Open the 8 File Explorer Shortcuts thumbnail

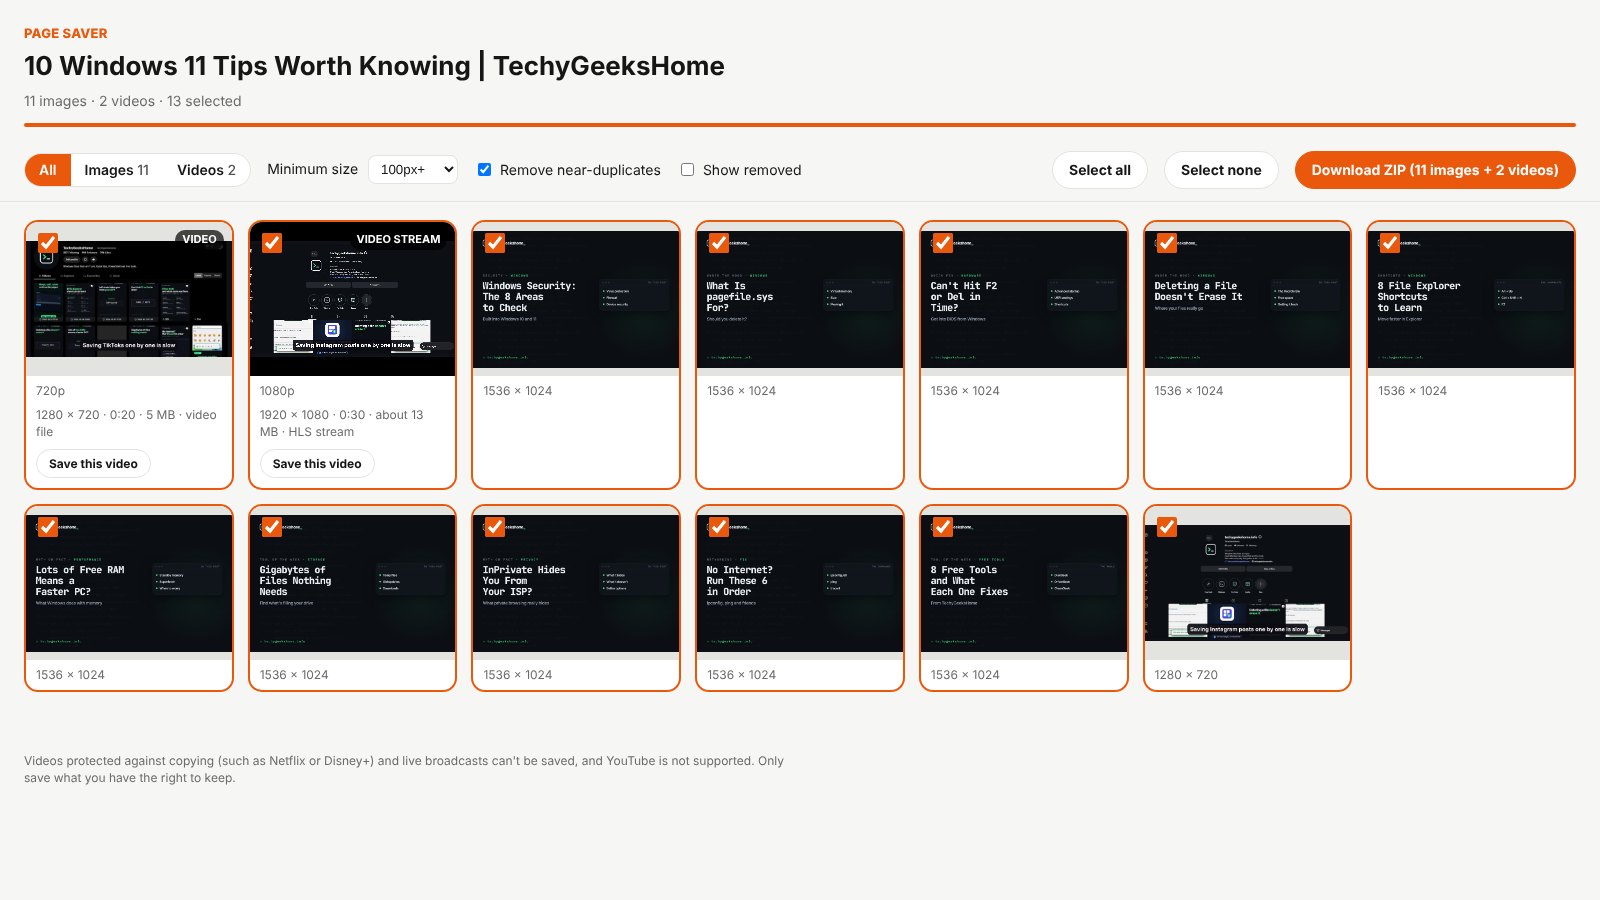tap(1471, 299)
